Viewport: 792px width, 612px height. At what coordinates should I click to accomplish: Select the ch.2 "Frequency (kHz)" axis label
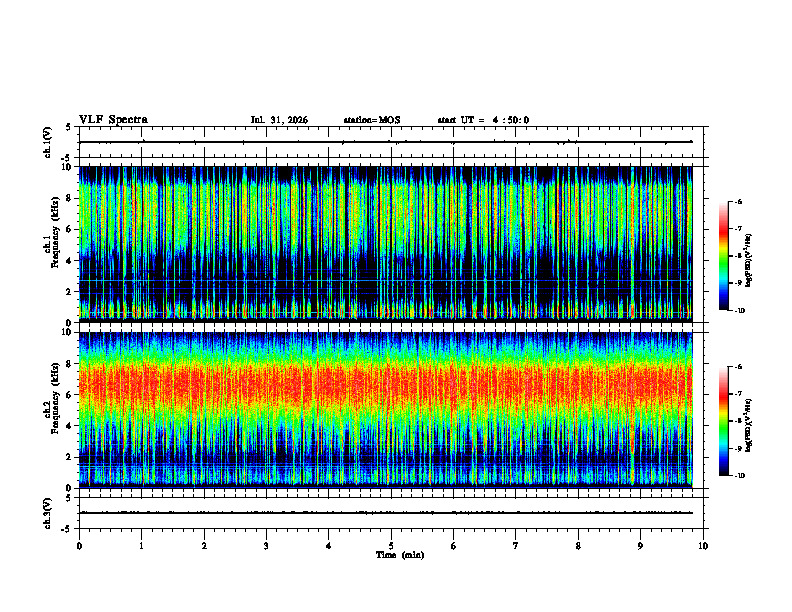point(55,397)
